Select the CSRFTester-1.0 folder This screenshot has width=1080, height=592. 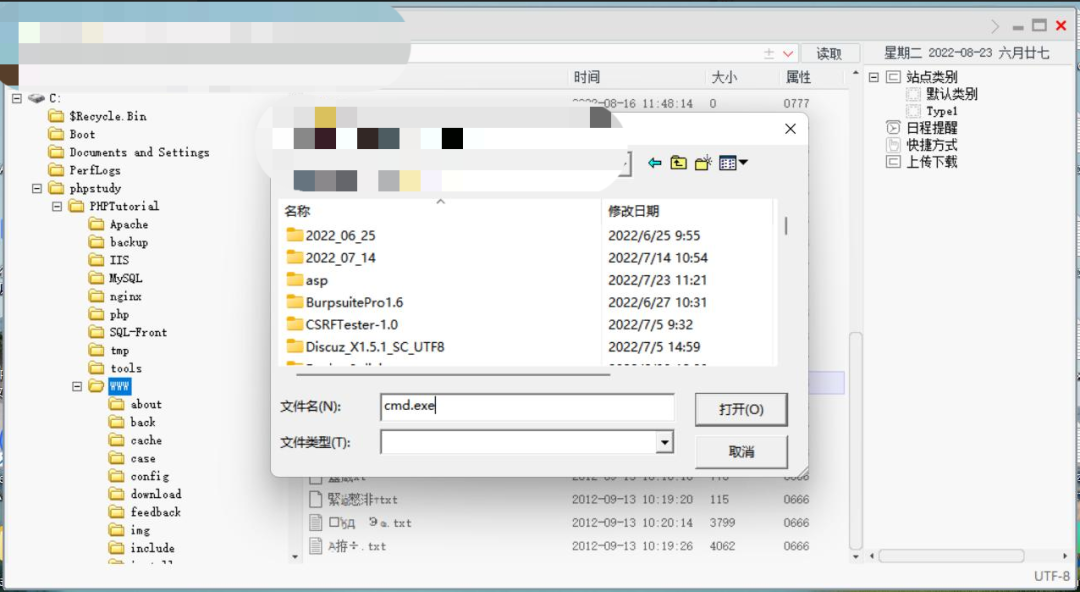[342, 324]
